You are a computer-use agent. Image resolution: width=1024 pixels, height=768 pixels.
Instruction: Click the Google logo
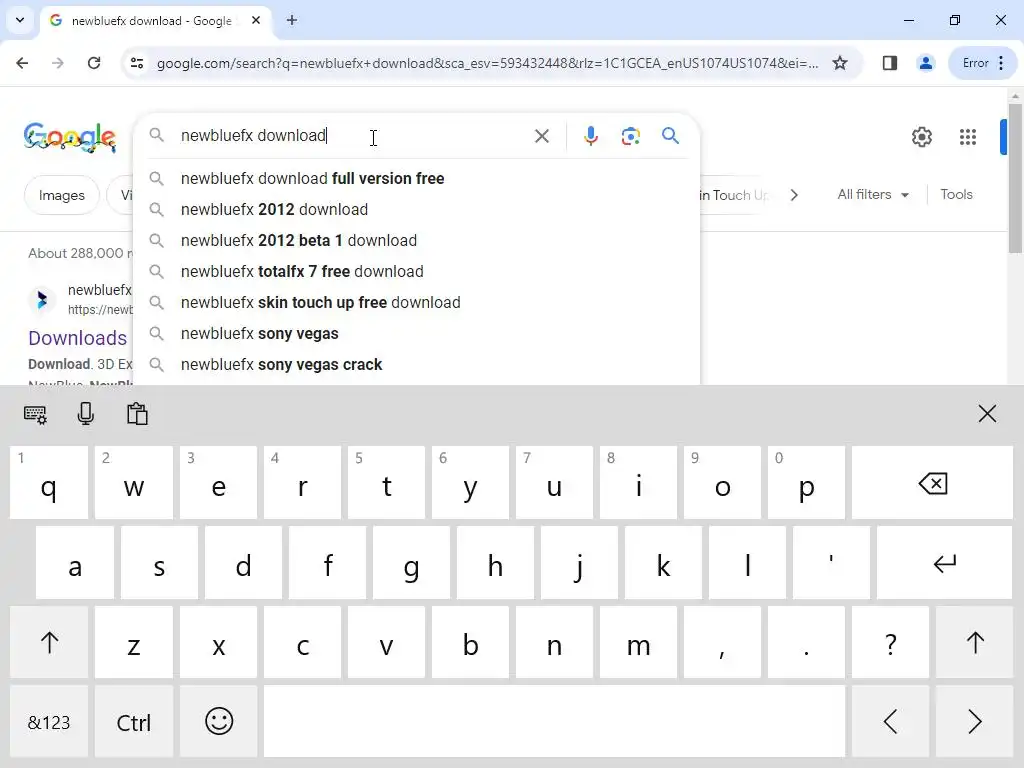[70, 137]
